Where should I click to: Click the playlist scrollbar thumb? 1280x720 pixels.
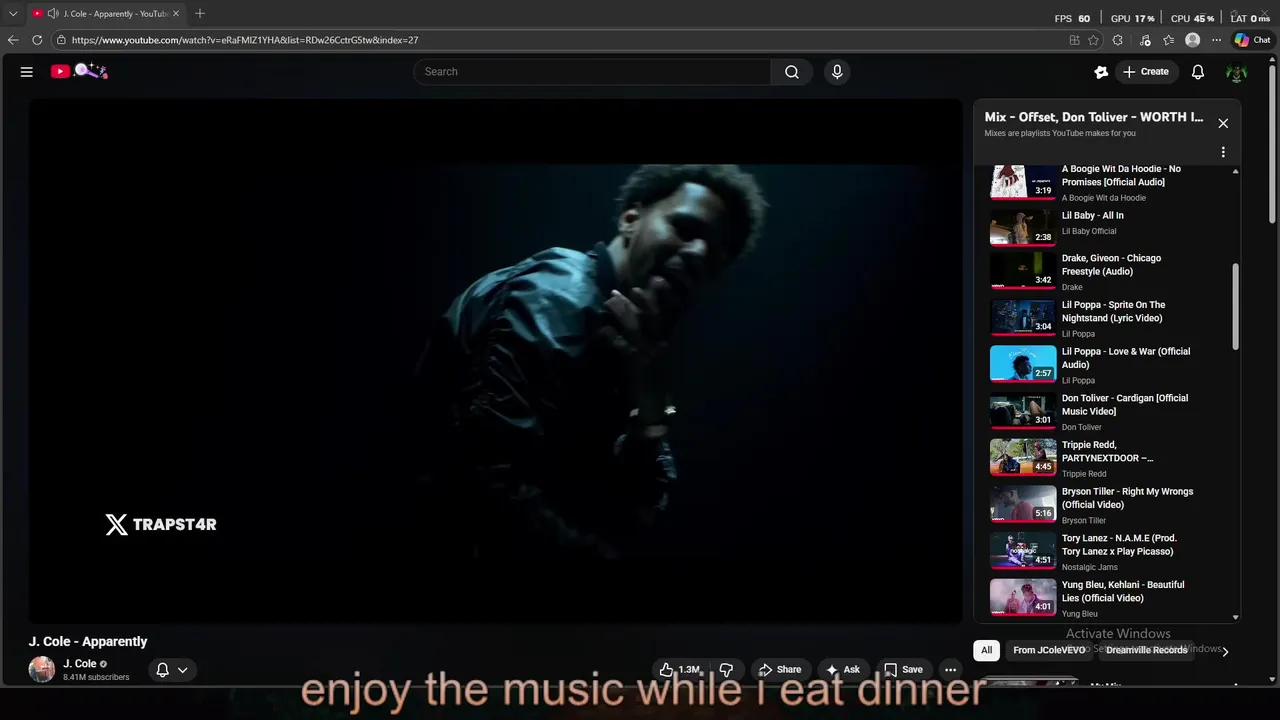click(1236, 307)
